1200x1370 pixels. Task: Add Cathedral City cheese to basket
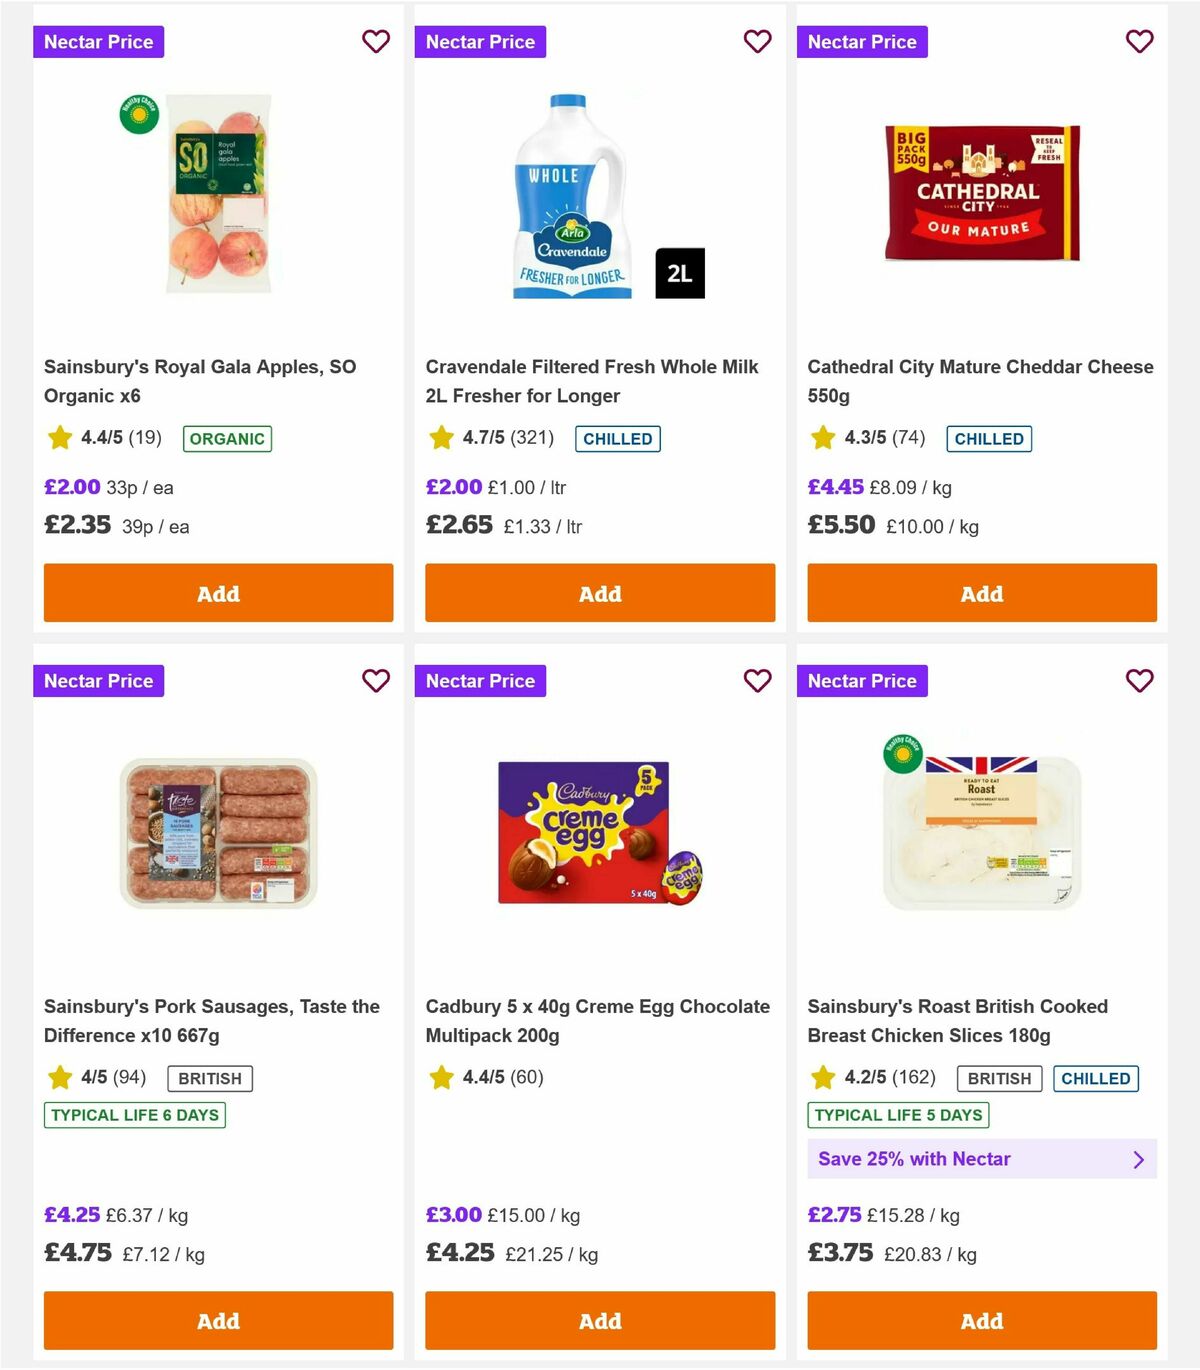tap(981, 593)
